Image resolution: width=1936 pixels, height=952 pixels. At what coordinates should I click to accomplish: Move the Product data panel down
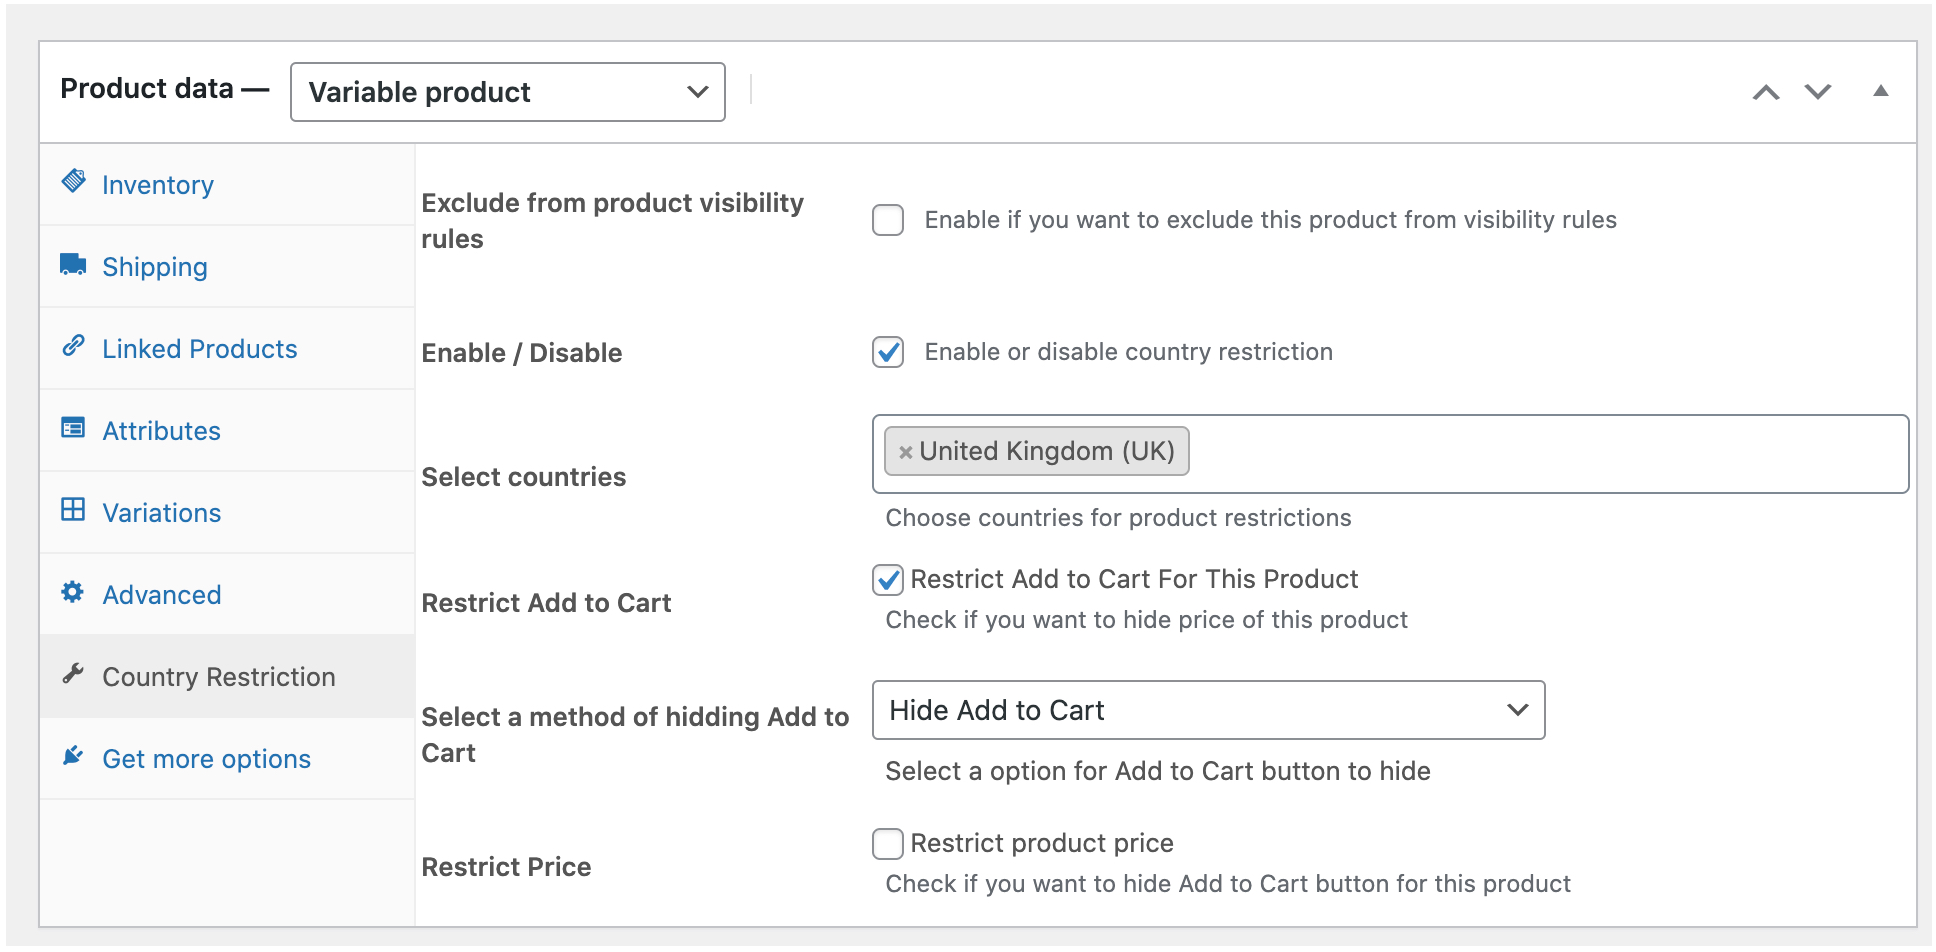1818,92
